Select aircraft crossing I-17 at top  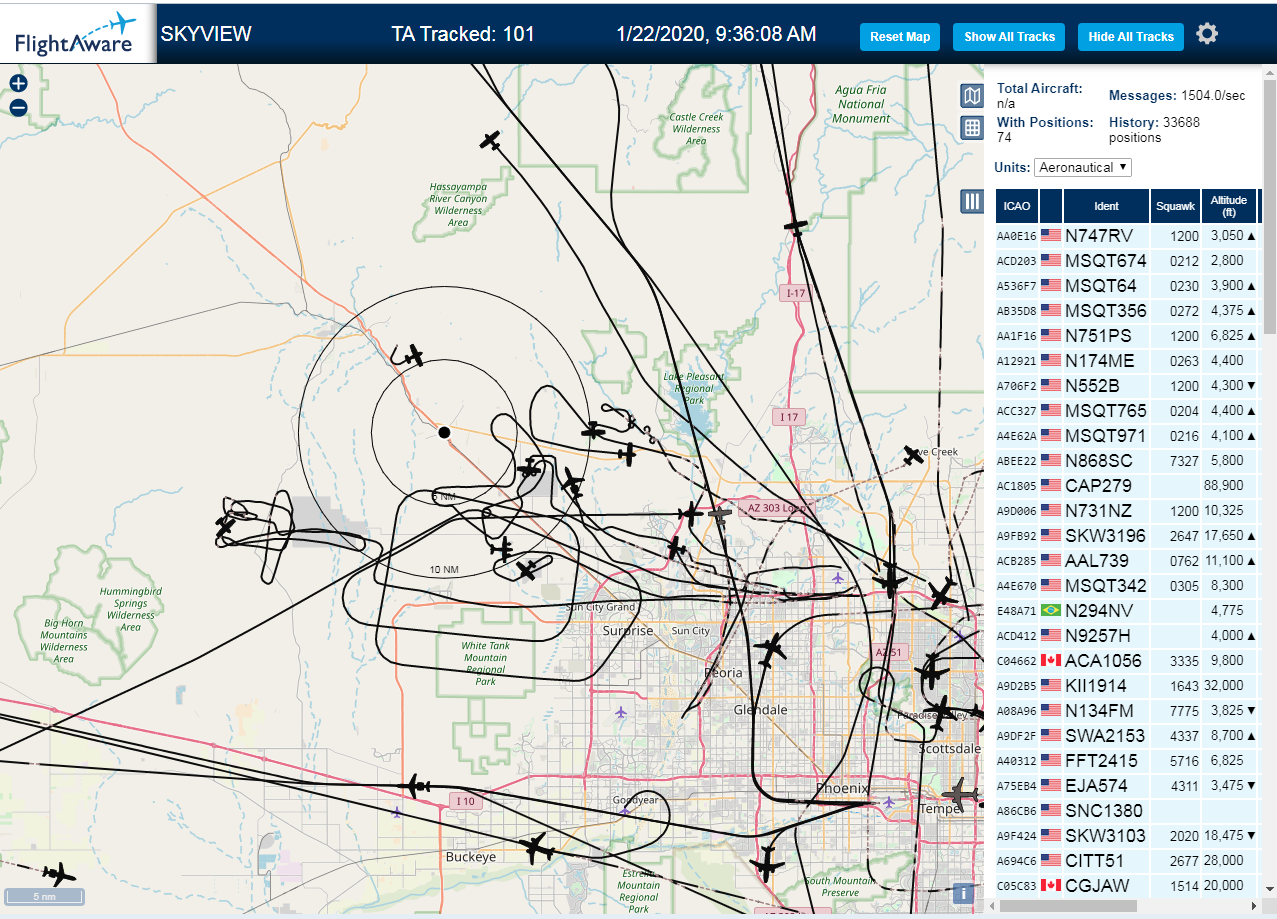coord(796,225)
